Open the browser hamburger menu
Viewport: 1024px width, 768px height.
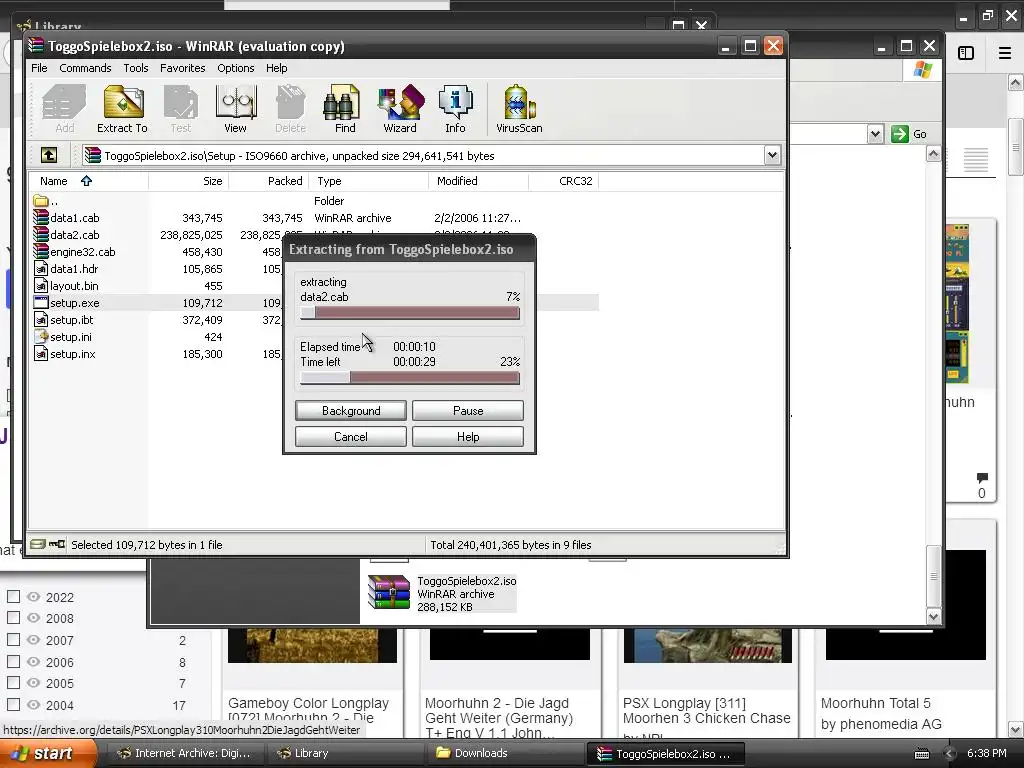tap(1005, 53)
